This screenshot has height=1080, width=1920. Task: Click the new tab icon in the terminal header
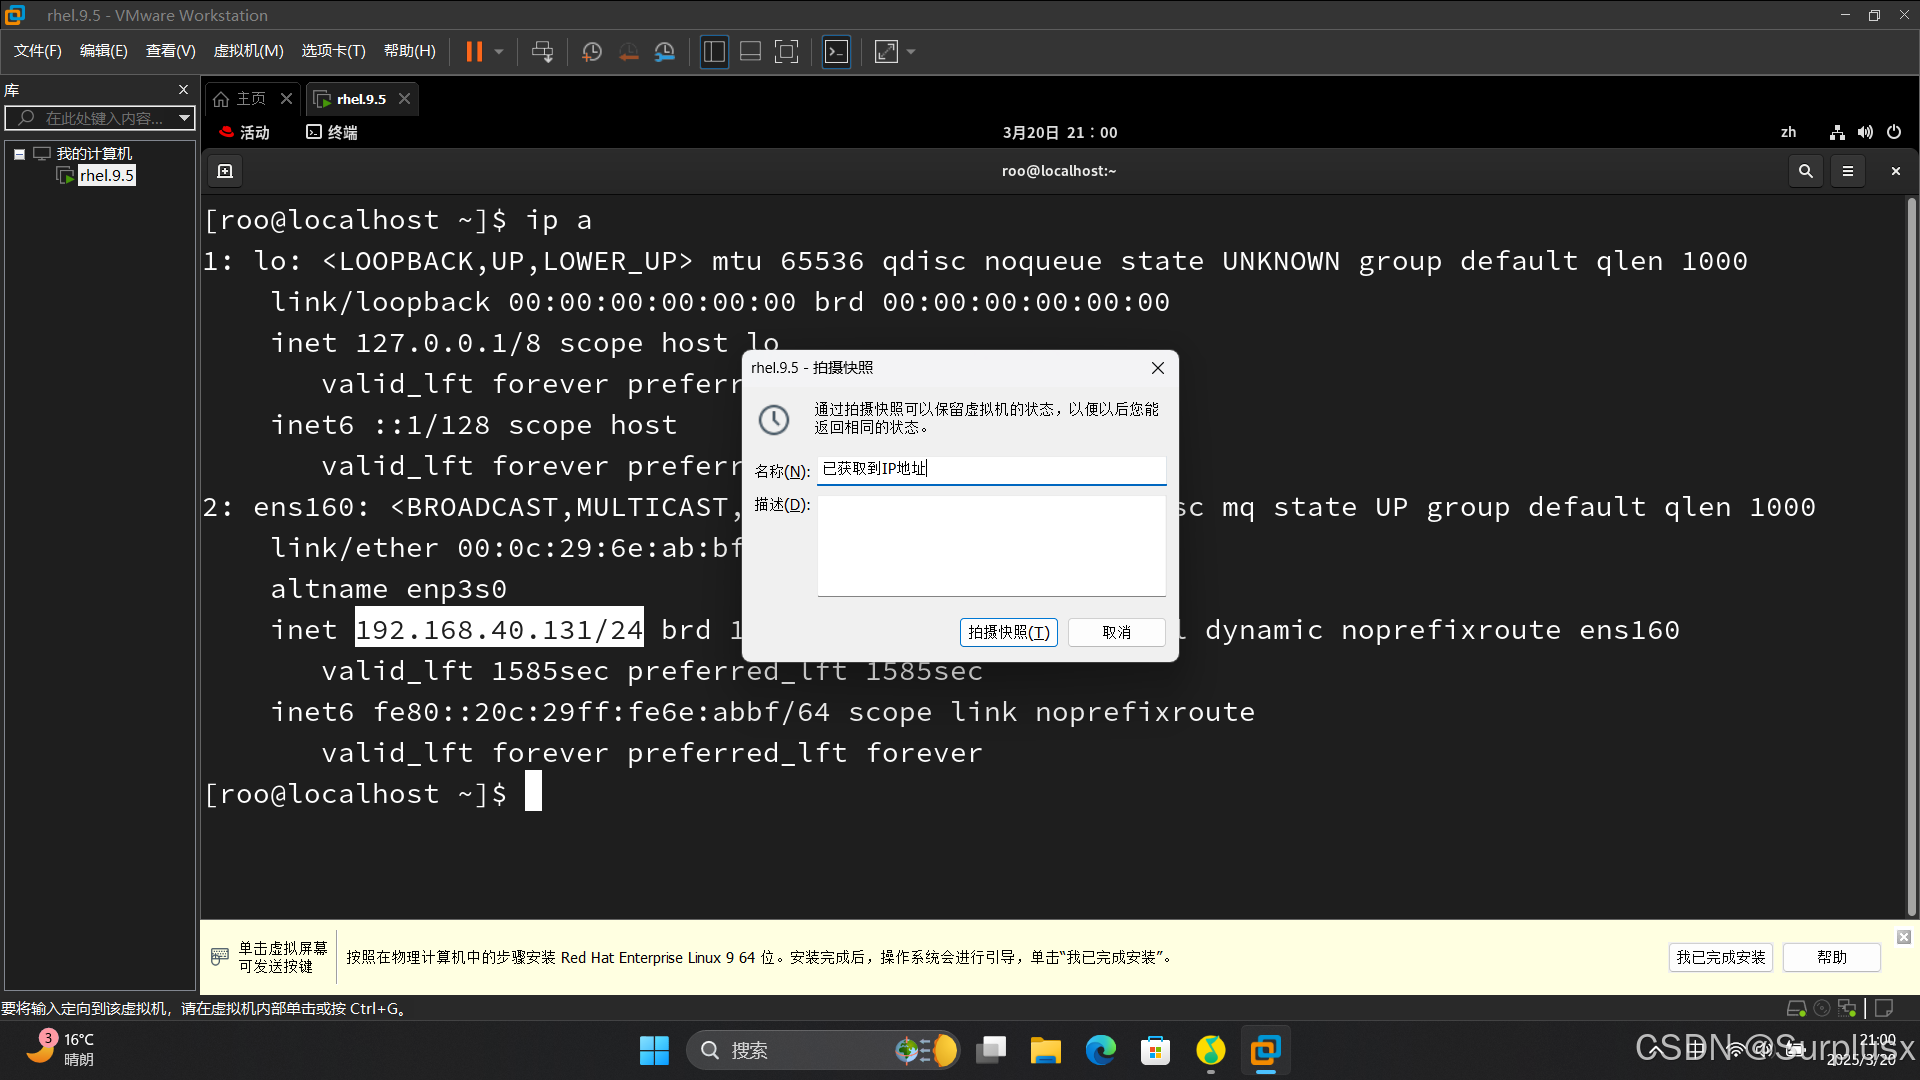click(225, 171)
